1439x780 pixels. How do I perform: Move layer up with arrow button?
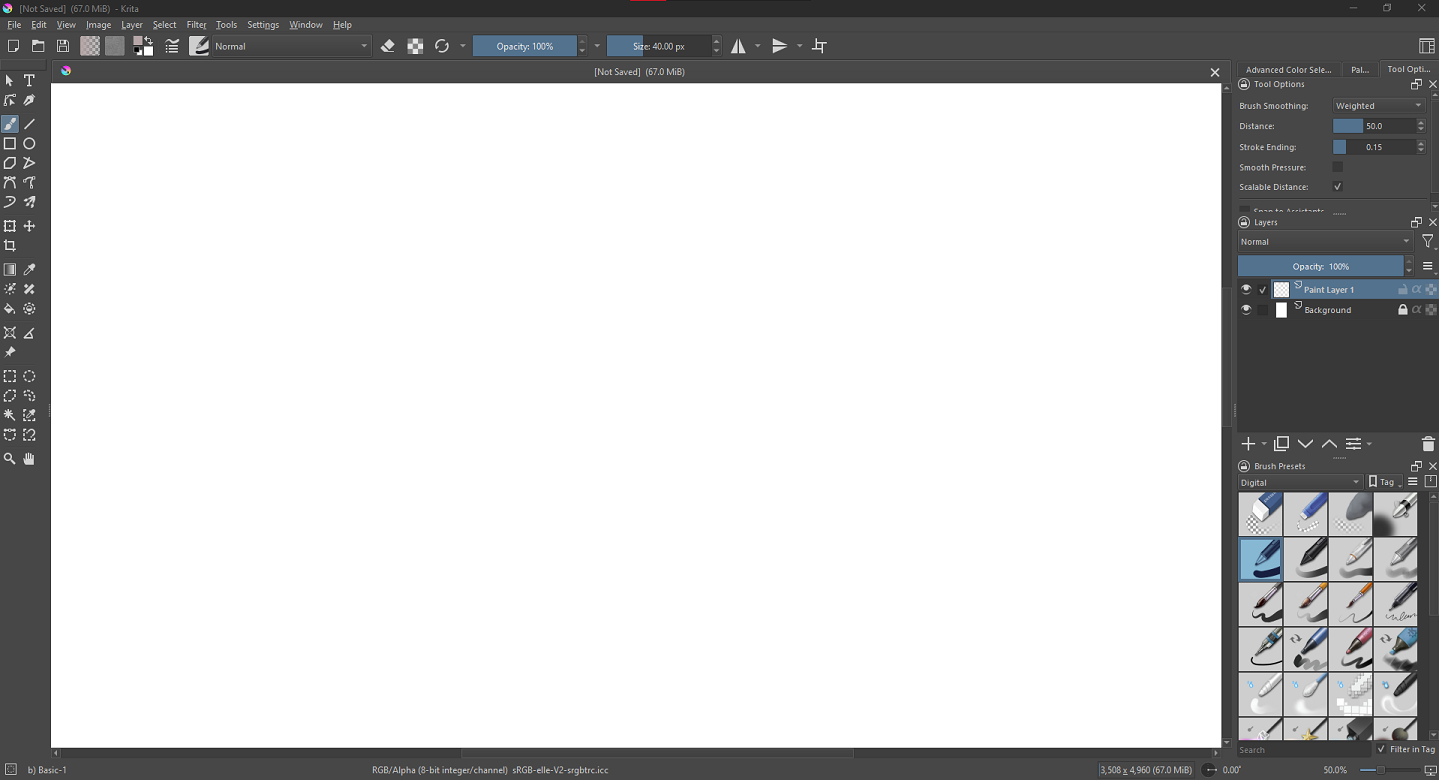pyautogui.click(x=1329, y=444)
